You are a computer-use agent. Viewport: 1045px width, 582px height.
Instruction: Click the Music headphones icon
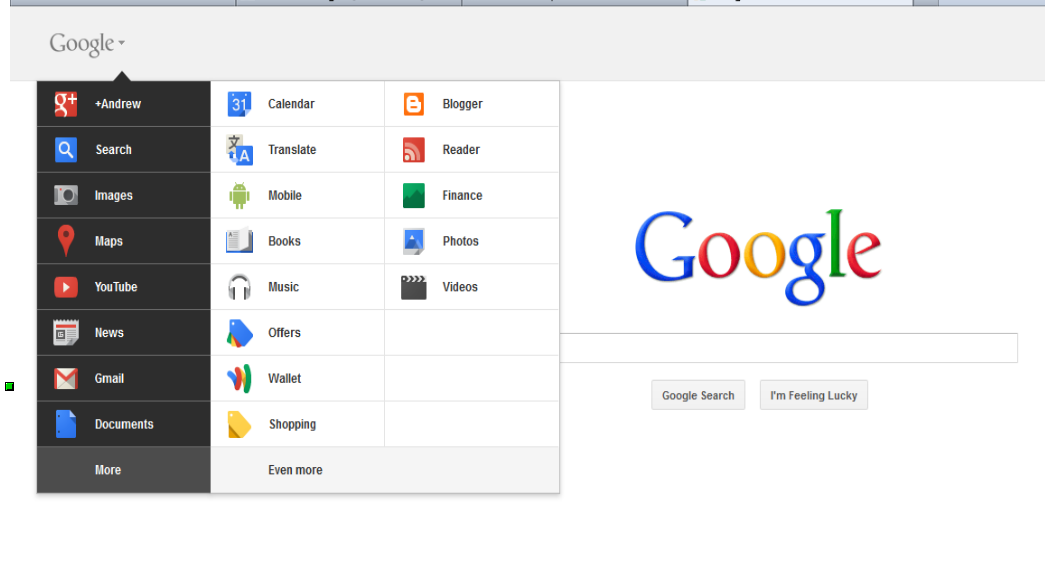coord(239,287)
